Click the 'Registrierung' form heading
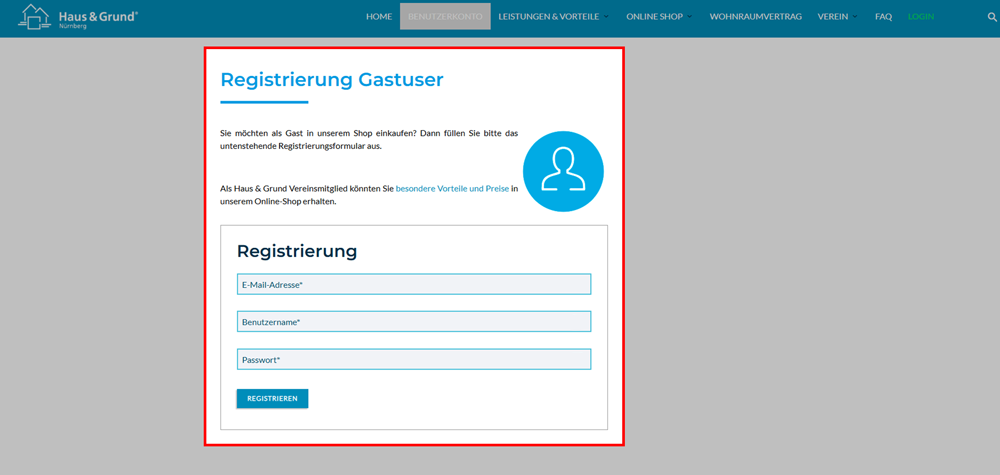 [297, 251]
